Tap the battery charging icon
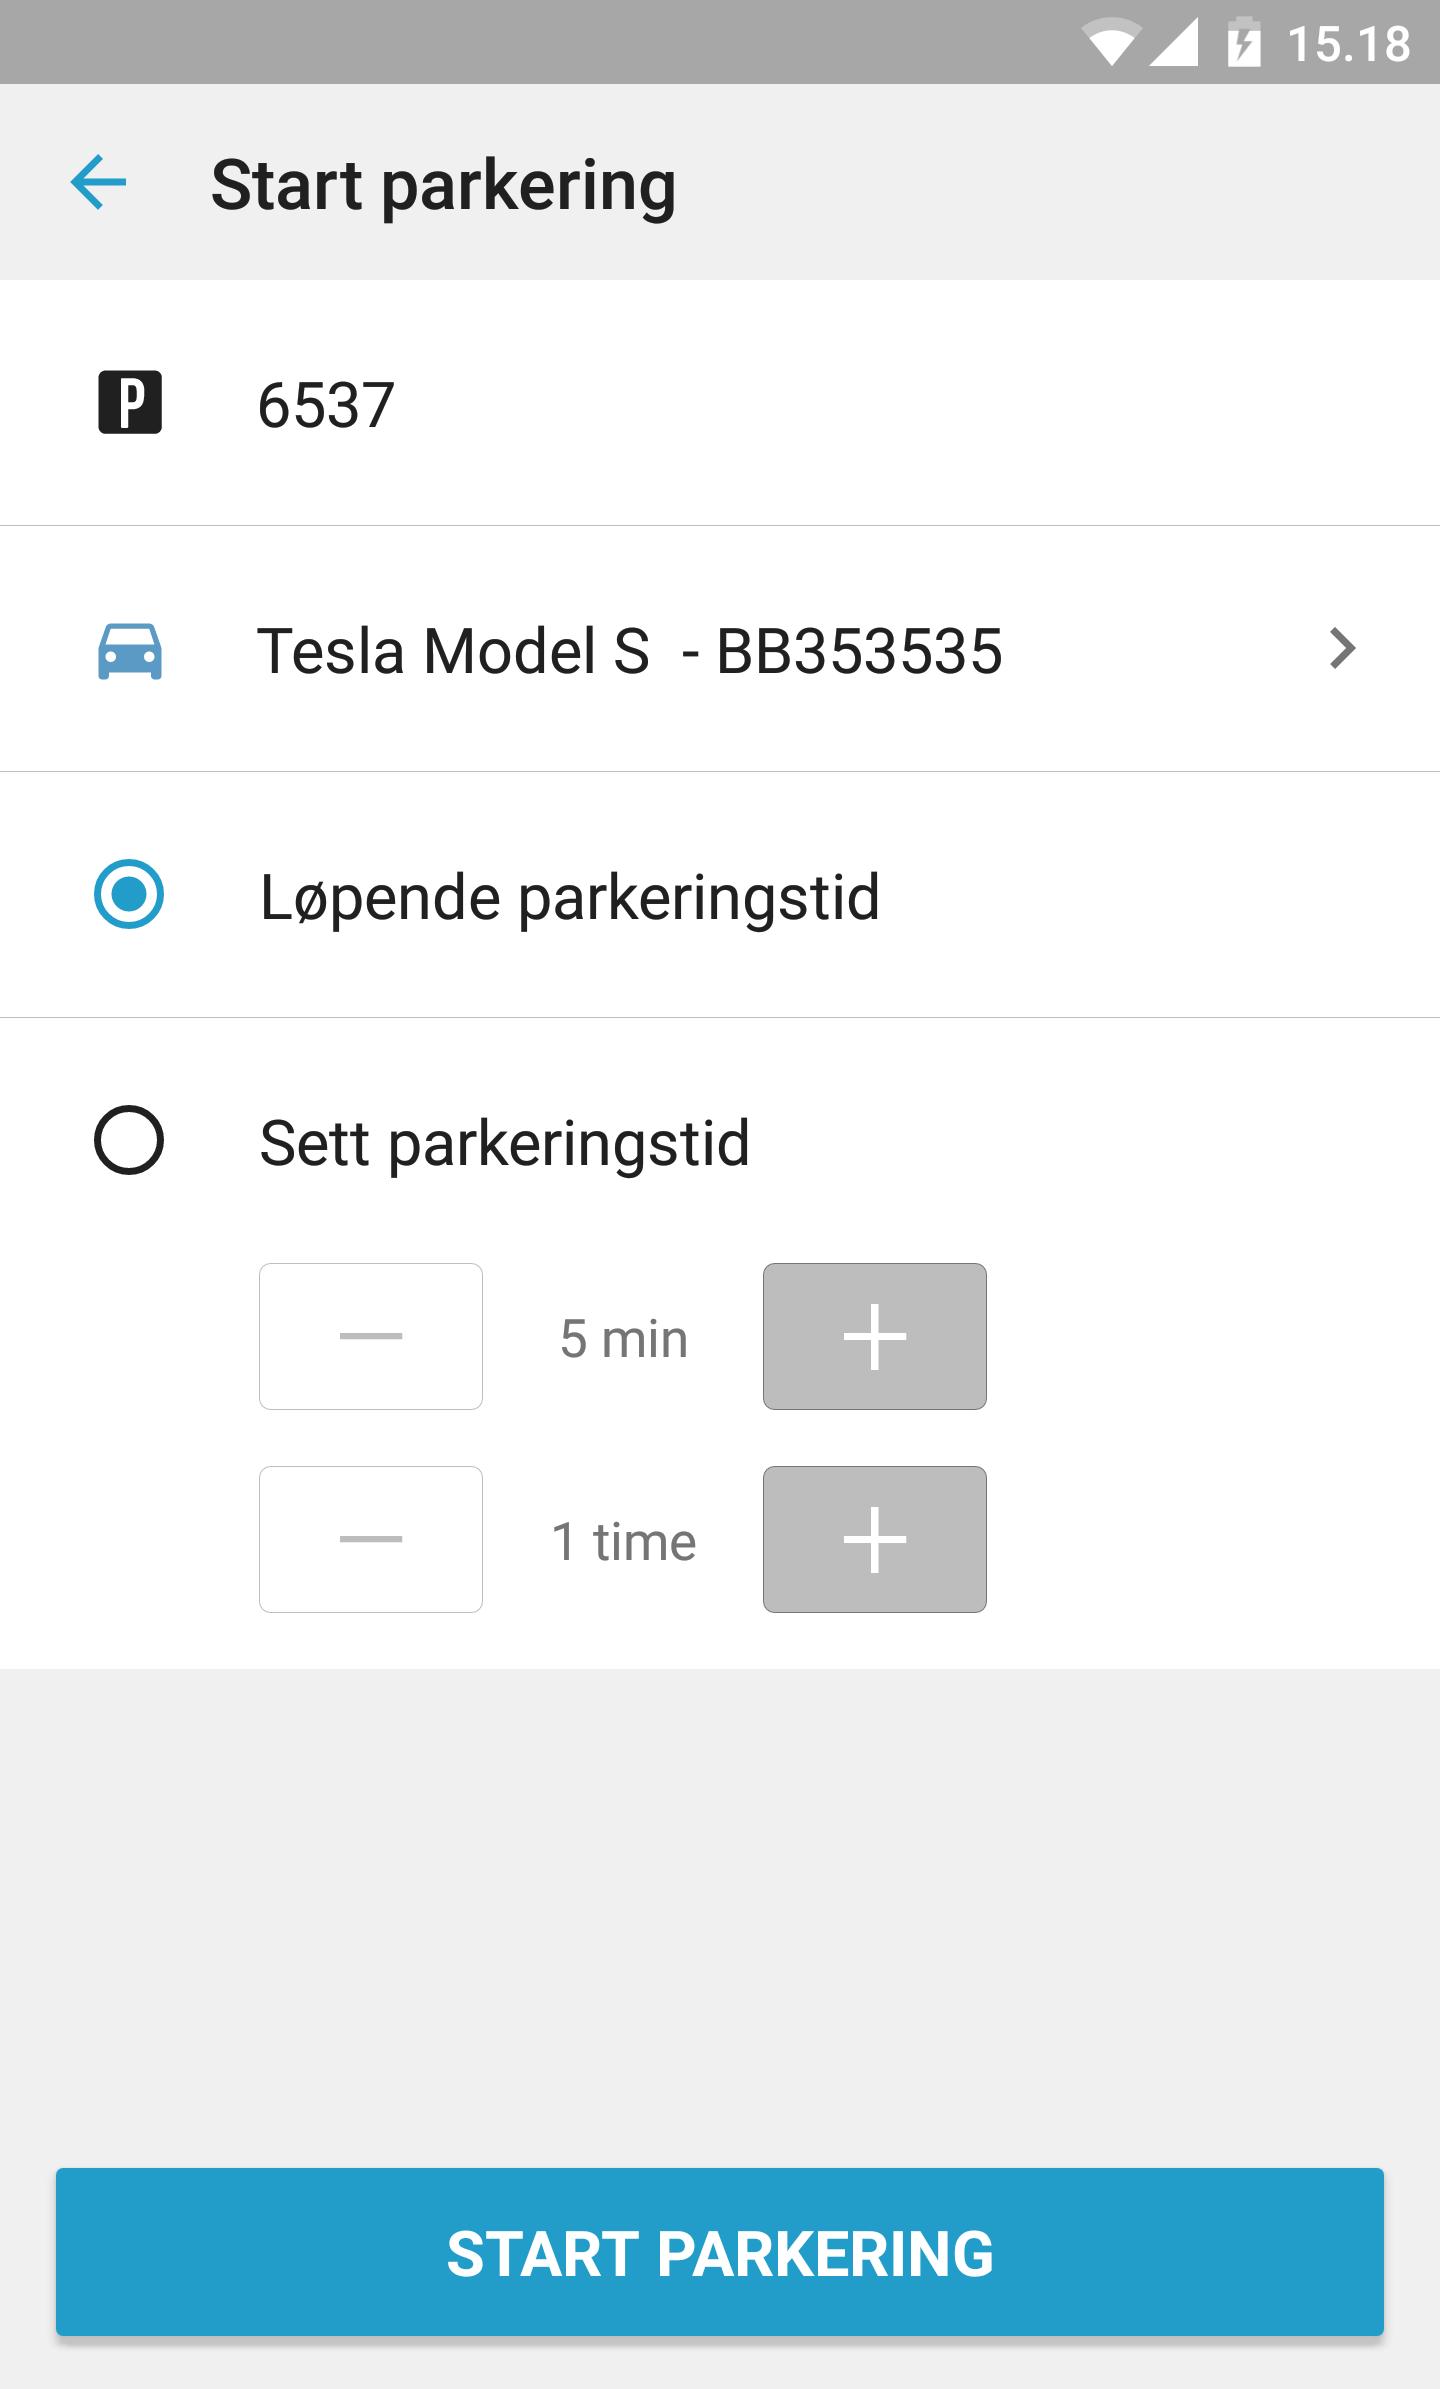1440x2389 pixels. click(x=1243, y=43)
